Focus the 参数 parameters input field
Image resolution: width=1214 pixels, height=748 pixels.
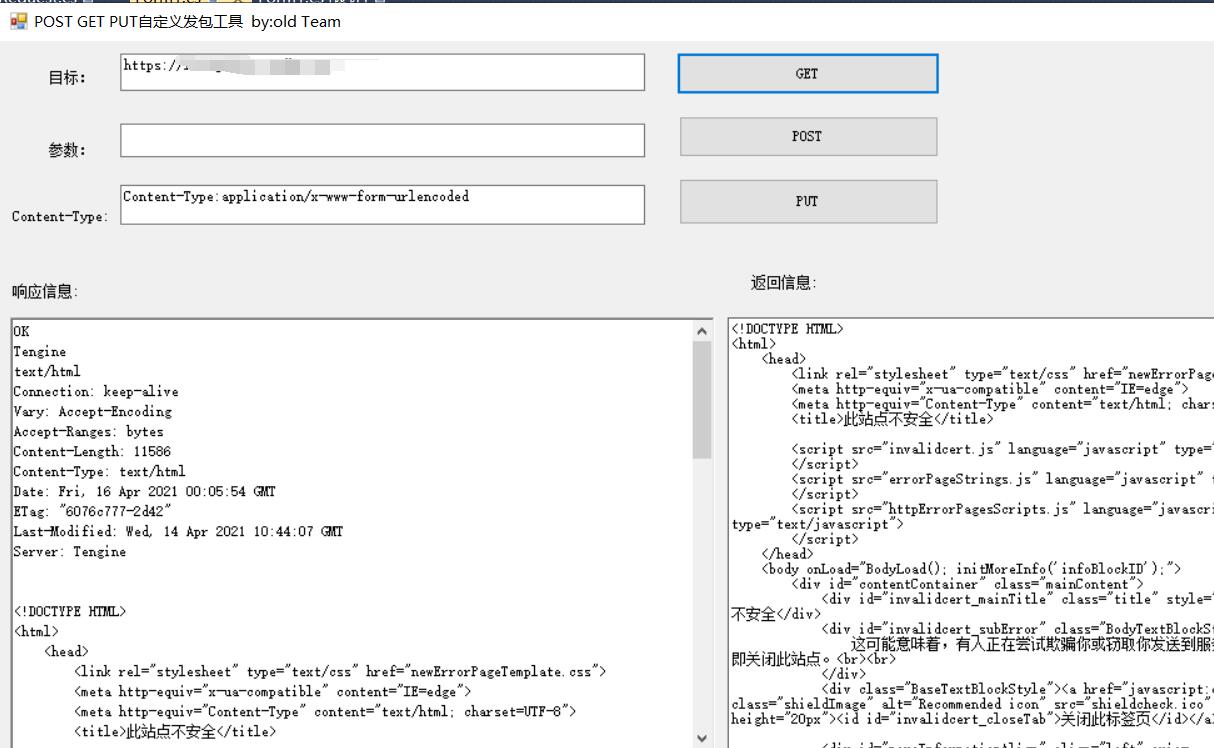(x=382, y=140)
